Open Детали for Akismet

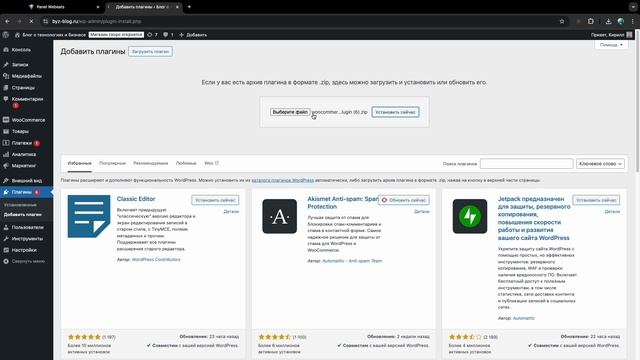coord(422,211)
